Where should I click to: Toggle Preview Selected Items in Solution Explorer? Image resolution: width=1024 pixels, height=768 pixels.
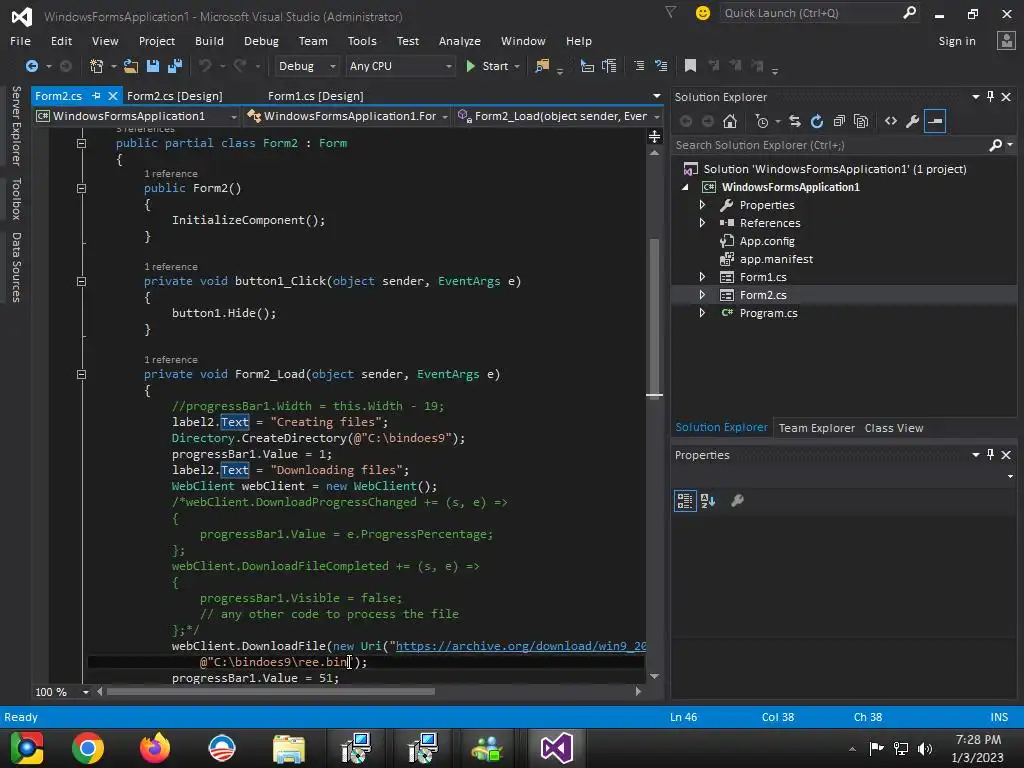[935, 121]
